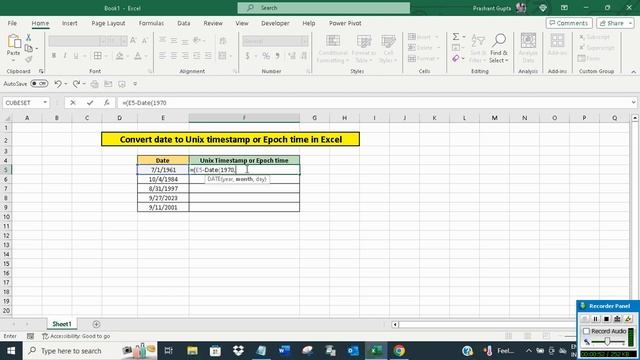Click the Search box in title bar
The height and width of the screenshot is (360, 640).
[324, 8]
